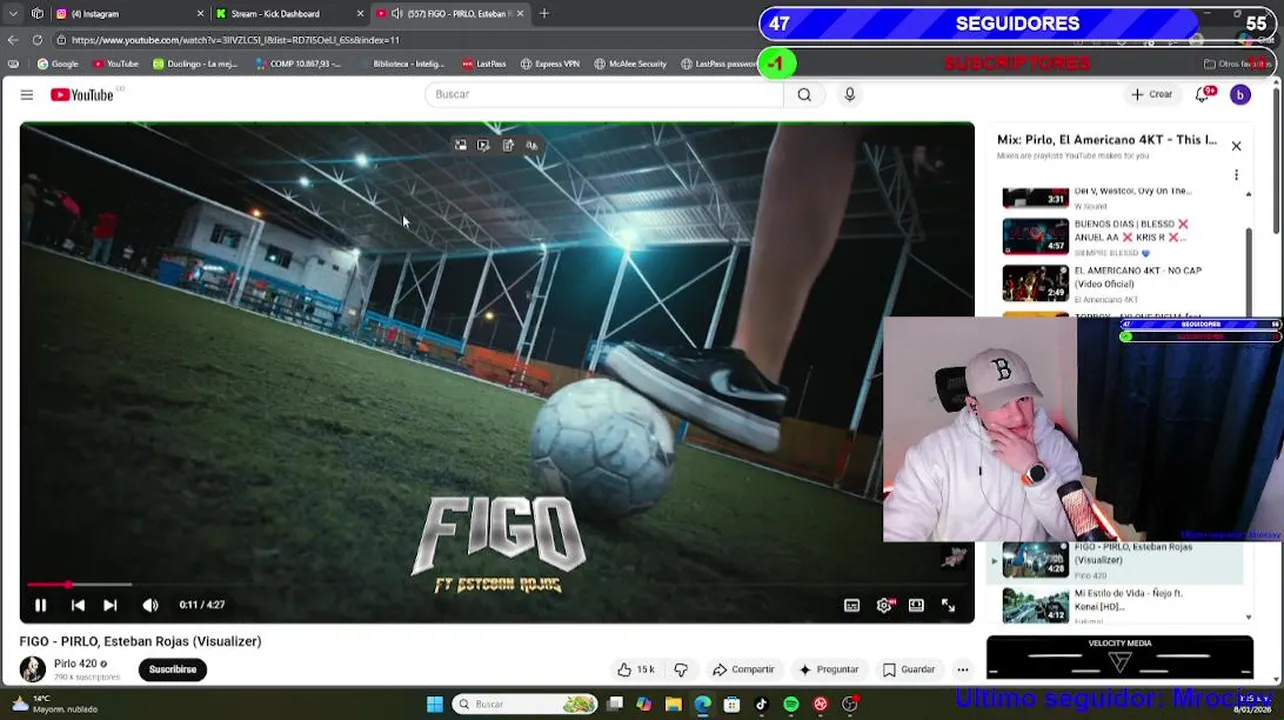Open player settings gear icon
1284x720 pixels.
pos(885,605)
